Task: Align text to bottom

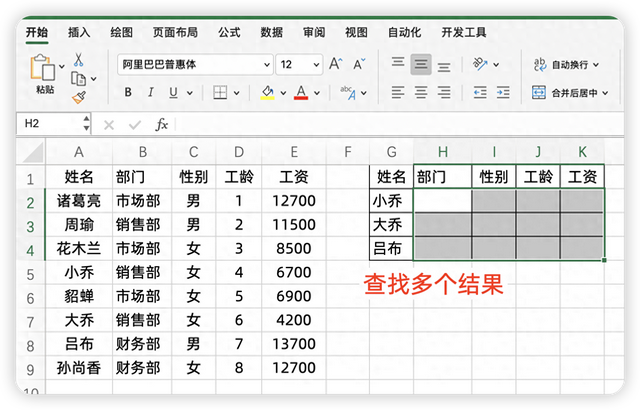Action: click(x=444, y=66)
